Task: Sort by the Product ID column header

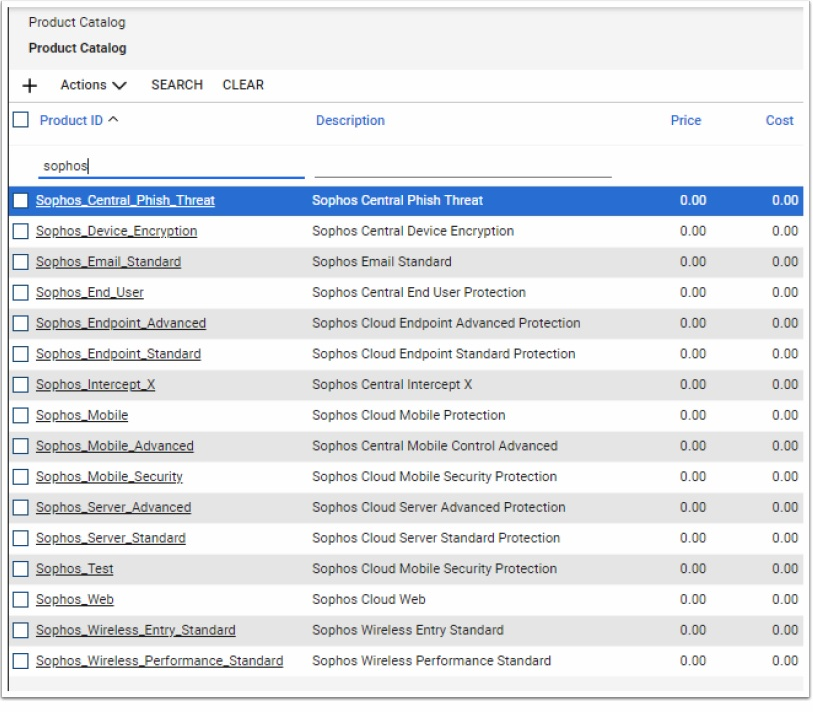Action: coord(71,120)
